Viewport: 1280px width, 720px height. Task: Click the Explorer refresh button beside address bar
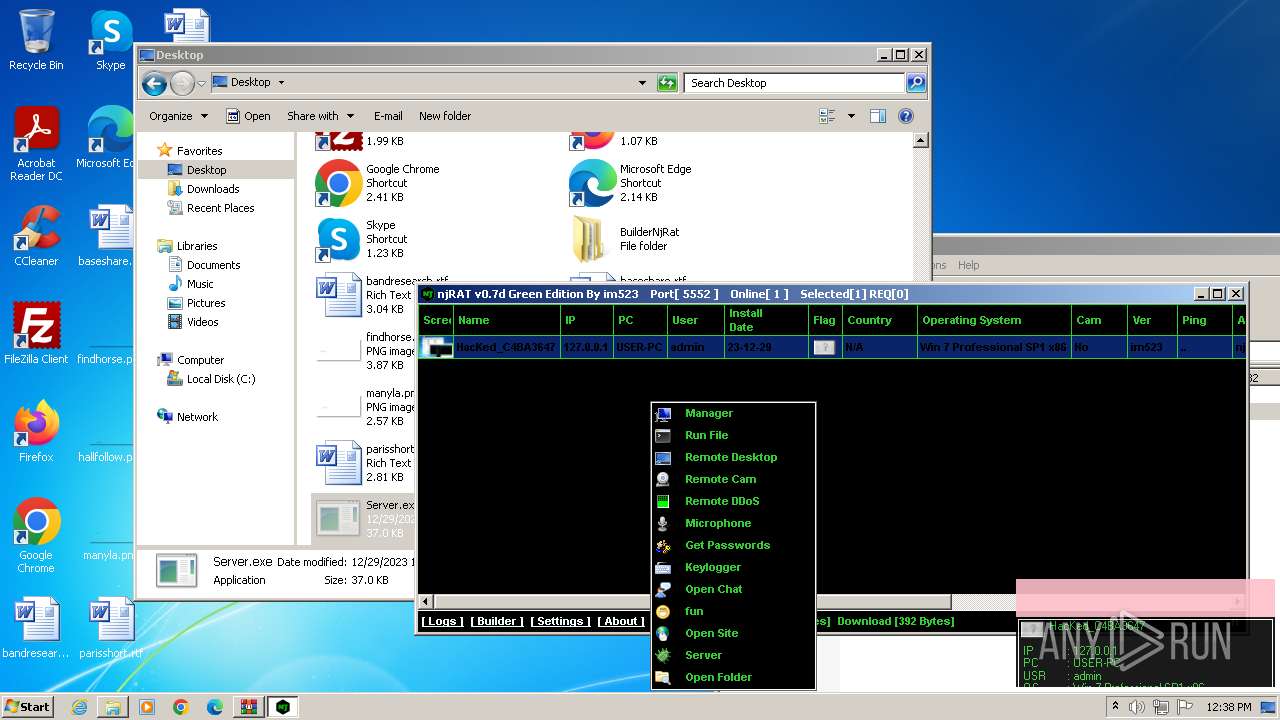tap(667, 83)
